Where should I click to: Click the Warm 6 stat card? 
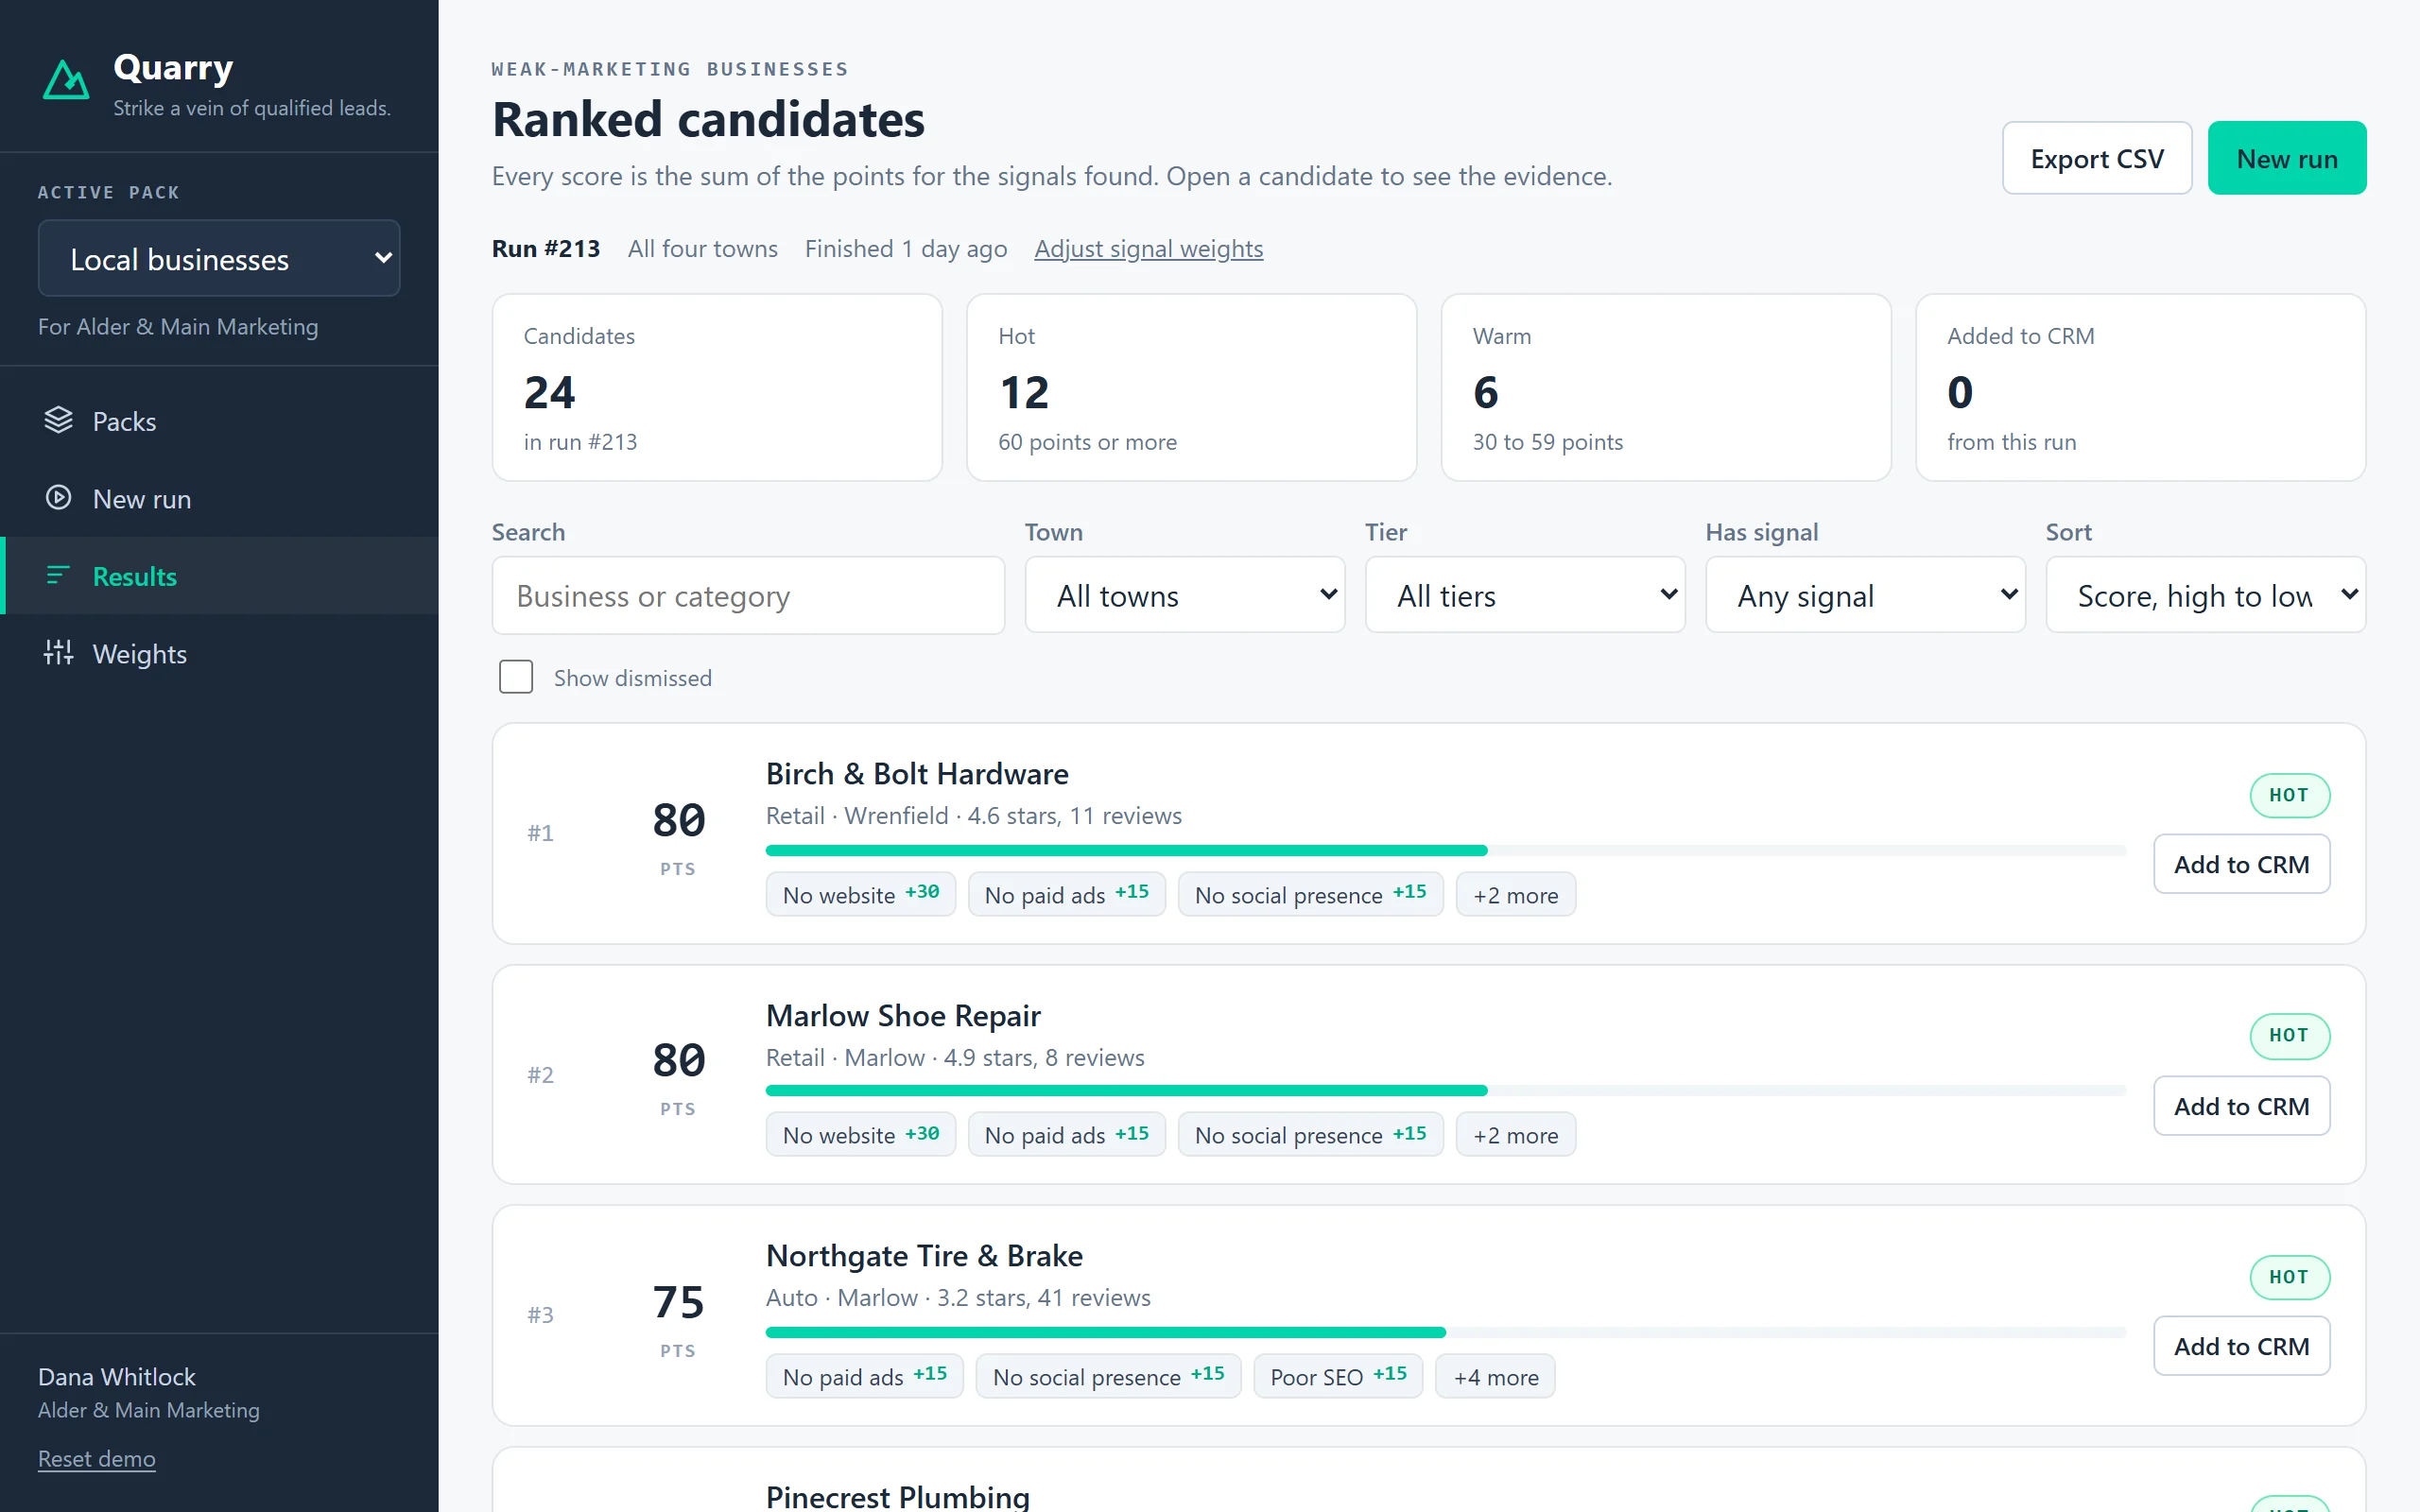pos(1665,387)
